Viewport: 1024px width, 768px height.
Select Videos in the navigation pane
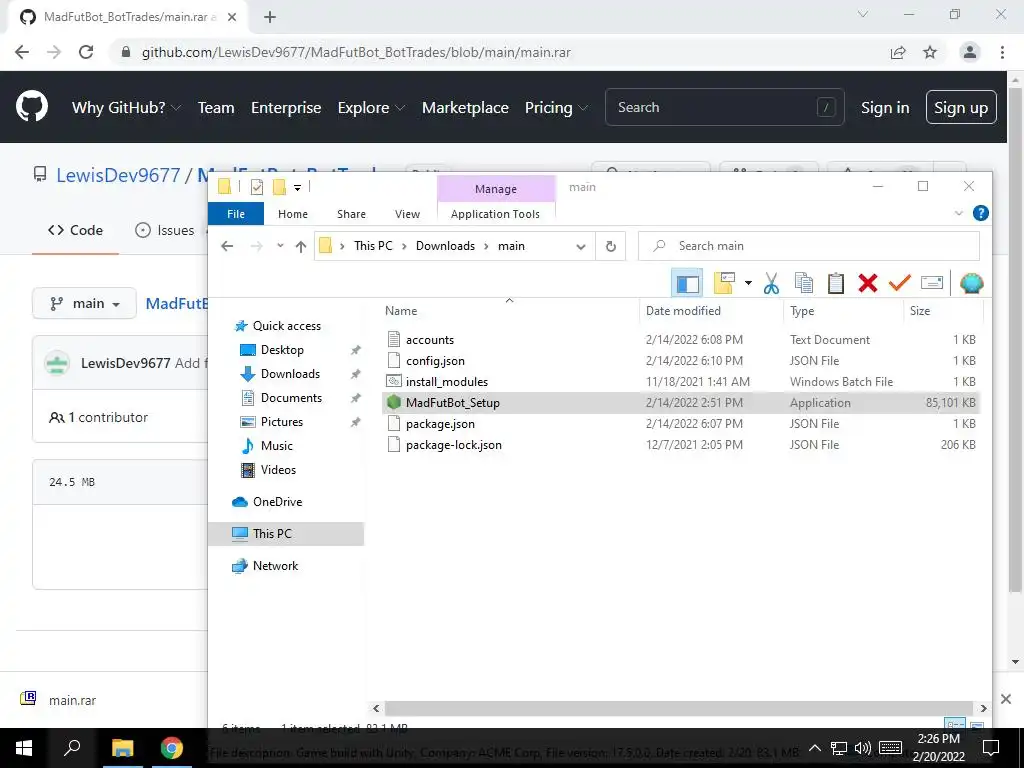pos(278,470)
